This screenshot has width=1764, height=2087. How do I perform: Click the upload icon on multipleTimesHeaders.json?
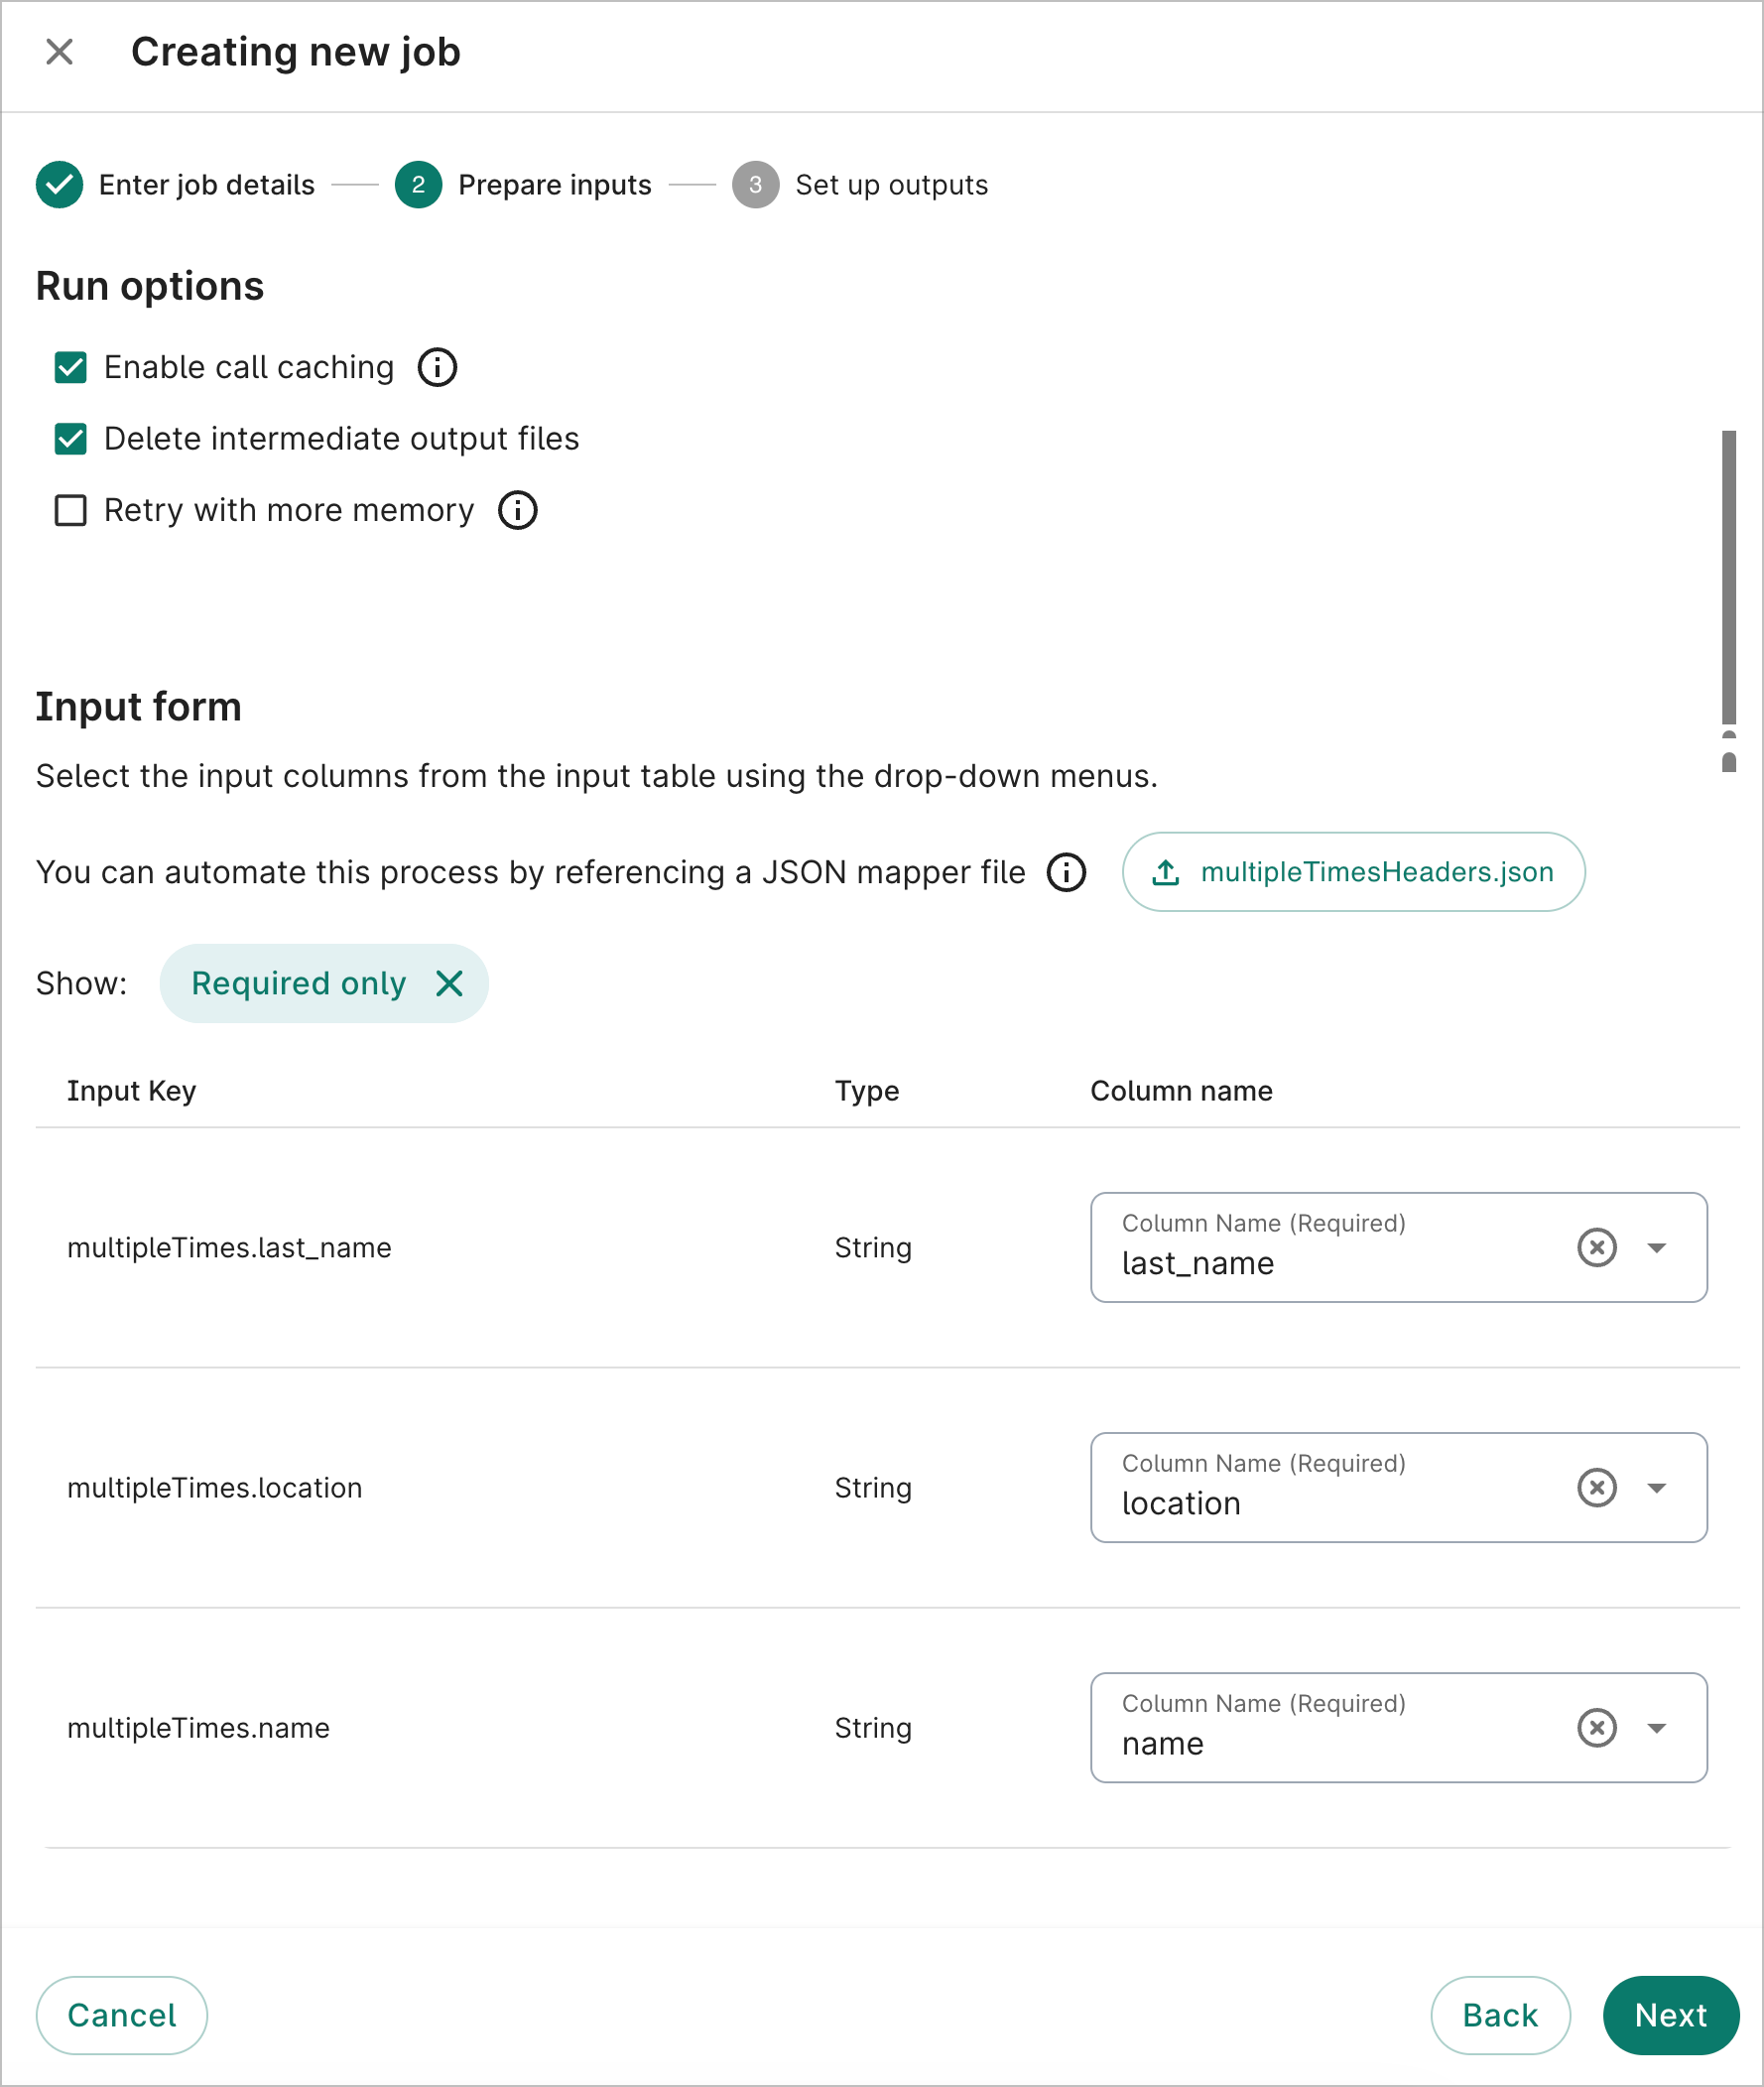click(1166, 872)
